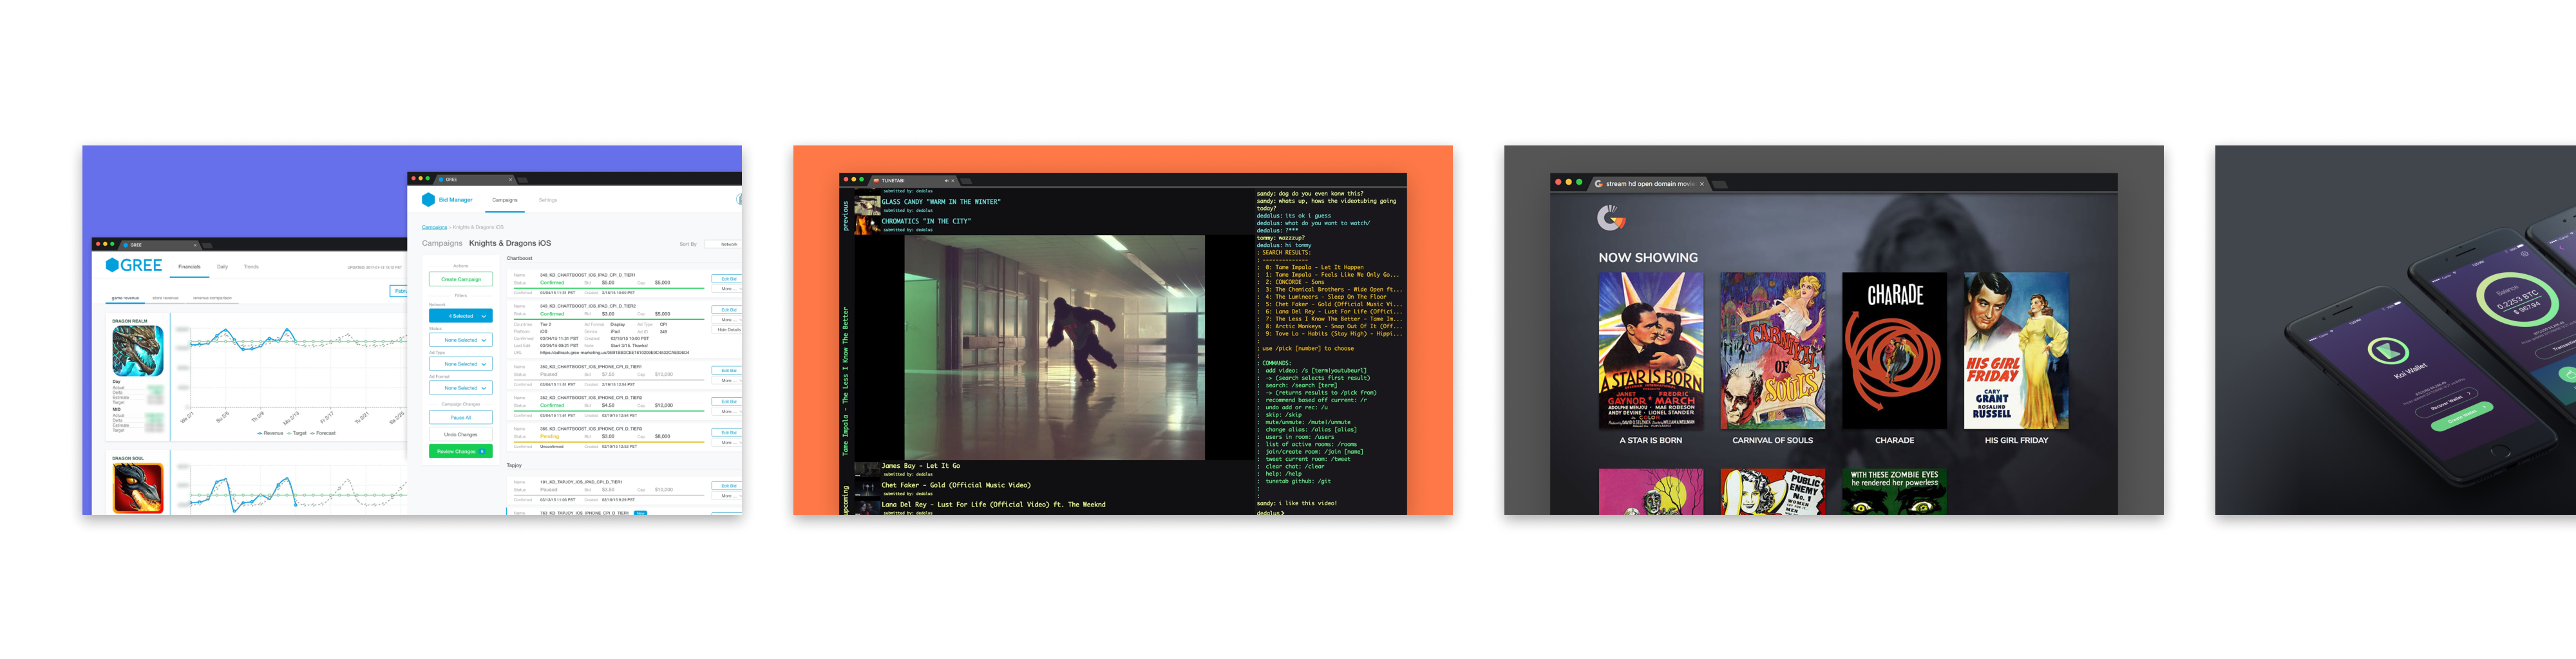This screenshot has height=659, width=2576.
Task: Click the Chet Faker Gold thumbnail
Action: (867, 488)
